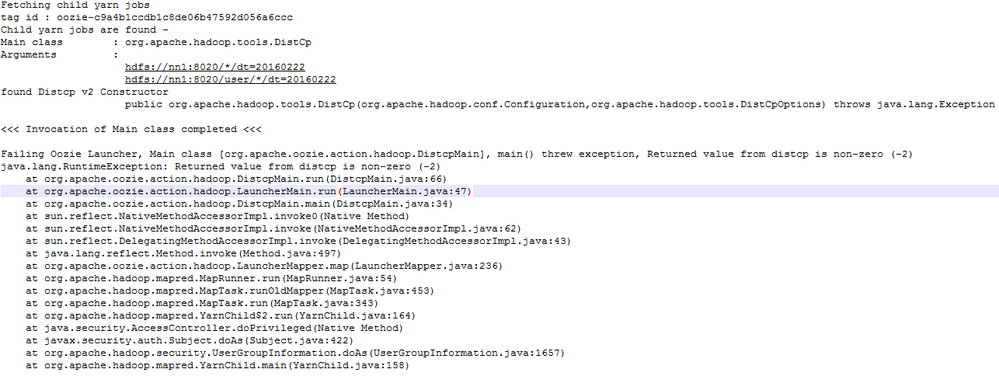Image resolution: width=999 pixels, height=383 pixels.
Task: Click the hdfs://nn1:8020/*/dt=20160222 link
Action: tap(215, 67)
